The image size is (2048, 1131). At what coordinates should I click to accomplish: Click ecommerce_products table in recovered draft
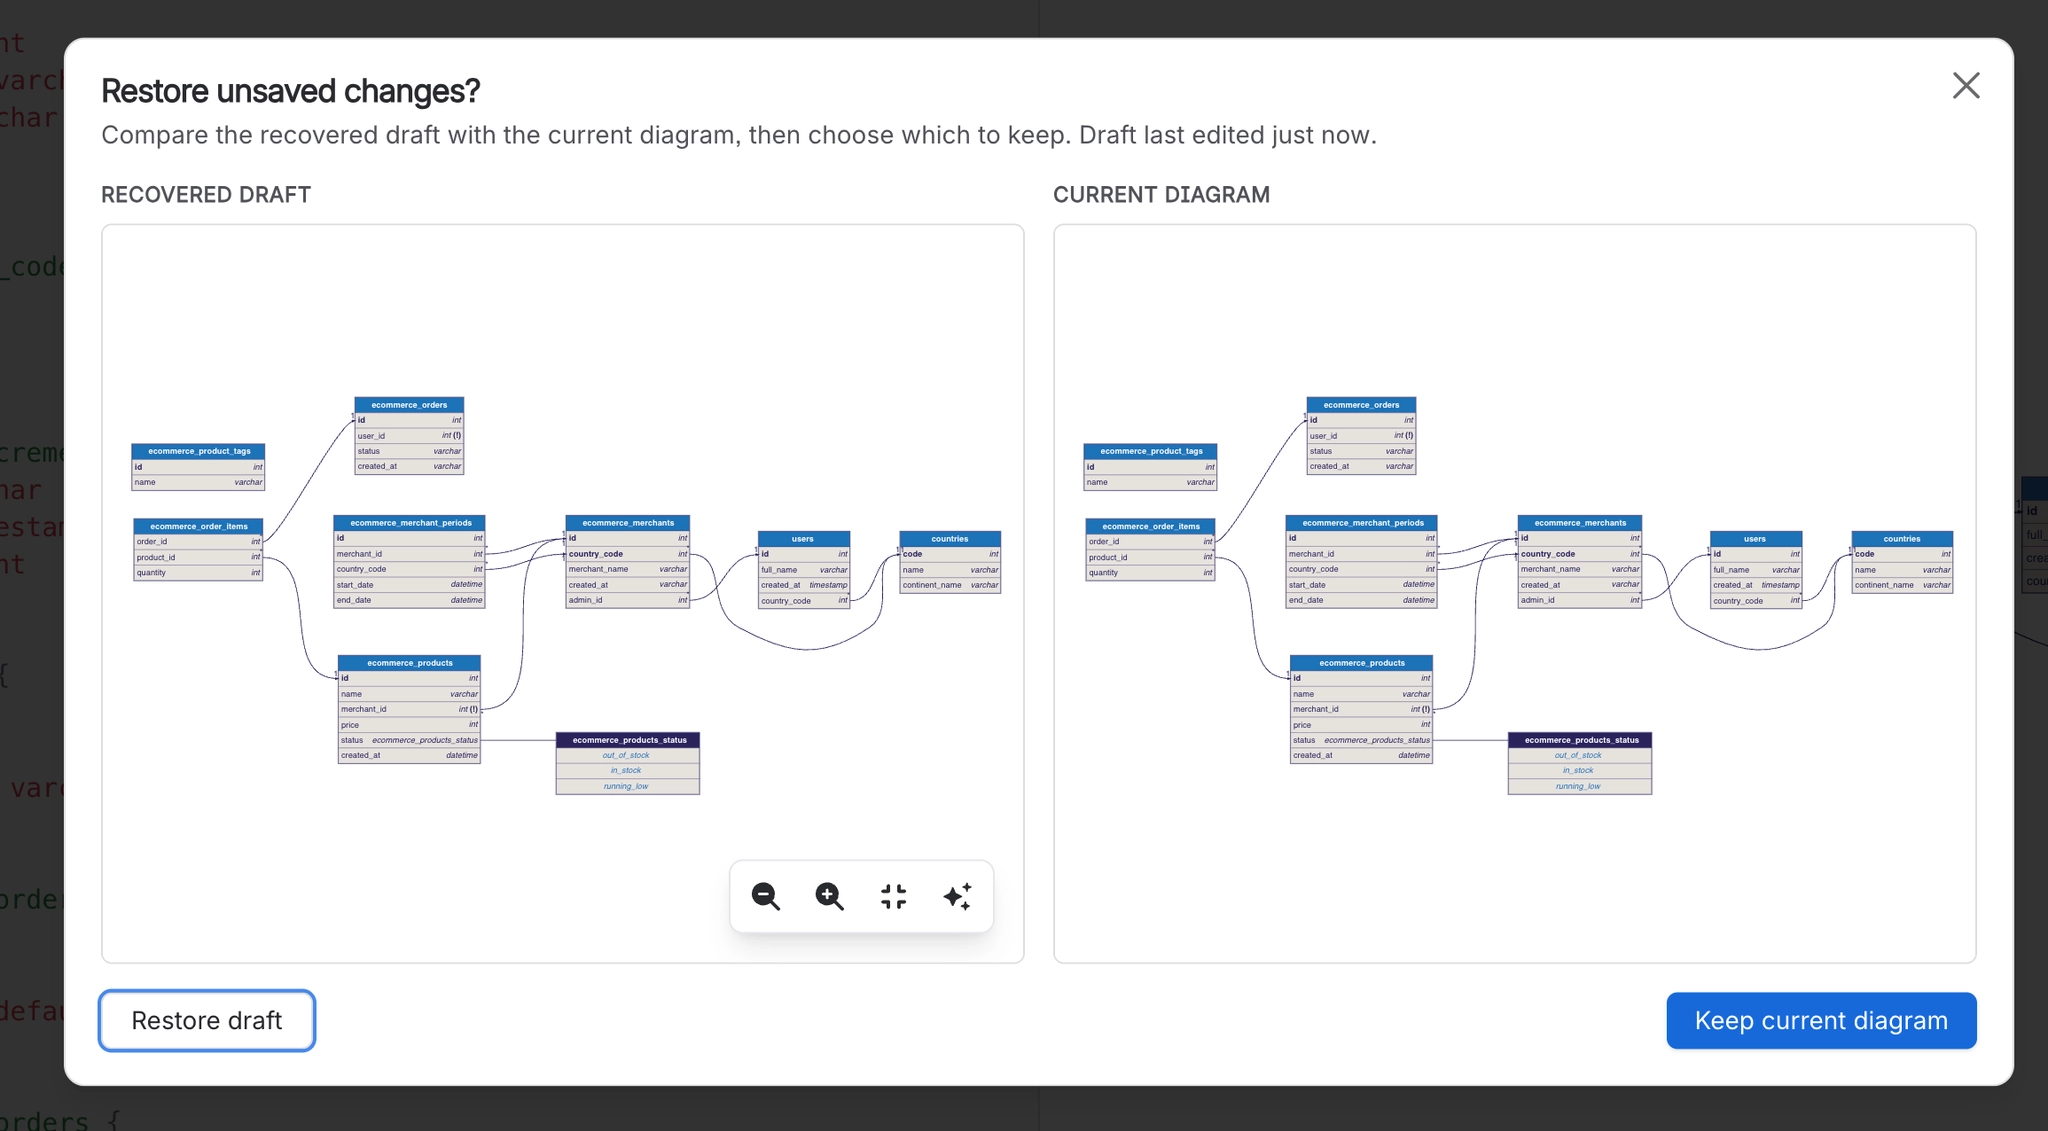(x=409, y=709)
